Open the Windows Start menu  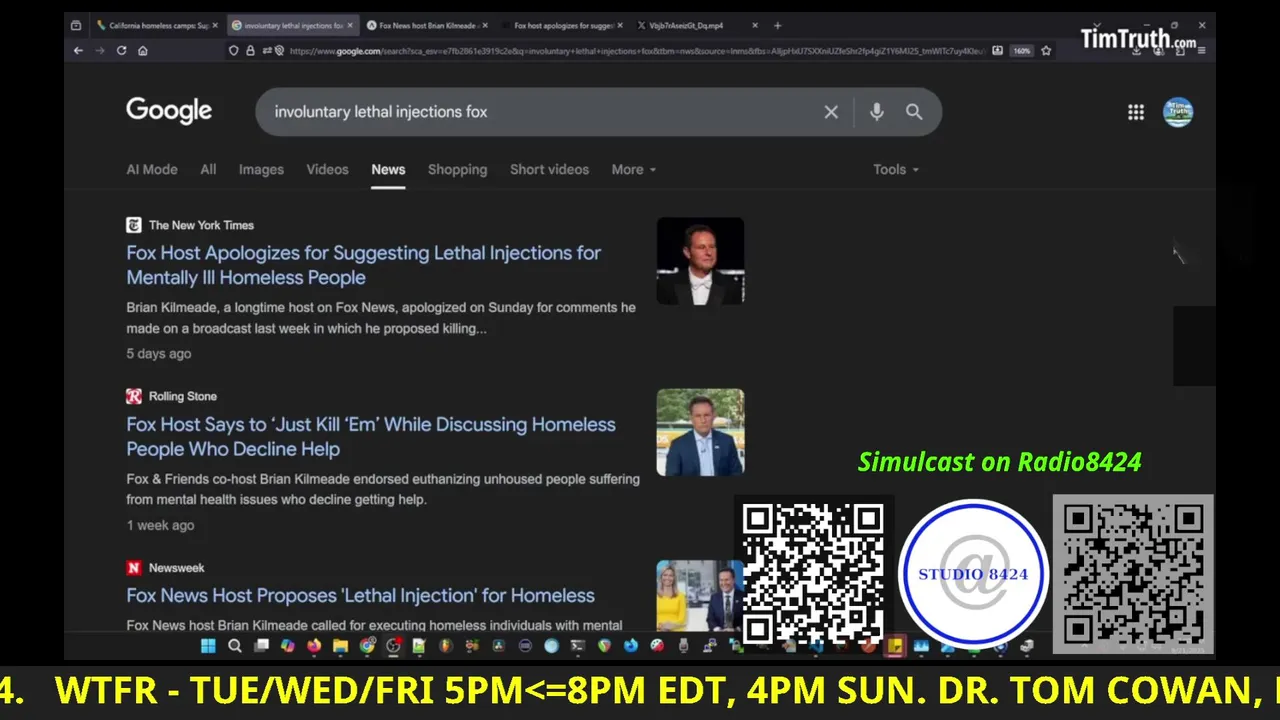tap(208, 646)
